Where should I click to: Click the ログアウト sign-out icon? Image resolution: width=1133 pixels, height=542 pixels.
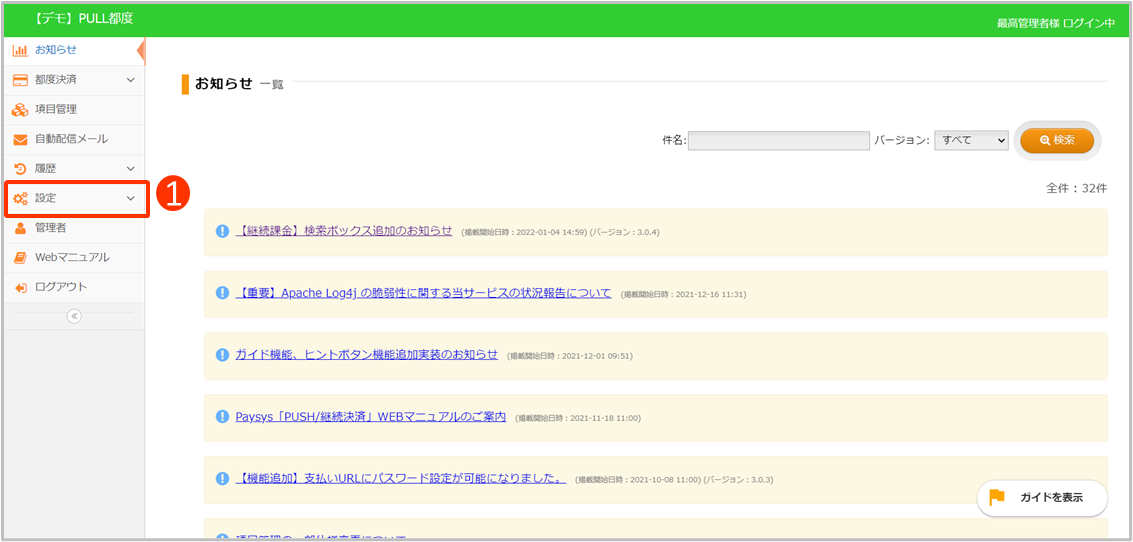coord(20,288)
